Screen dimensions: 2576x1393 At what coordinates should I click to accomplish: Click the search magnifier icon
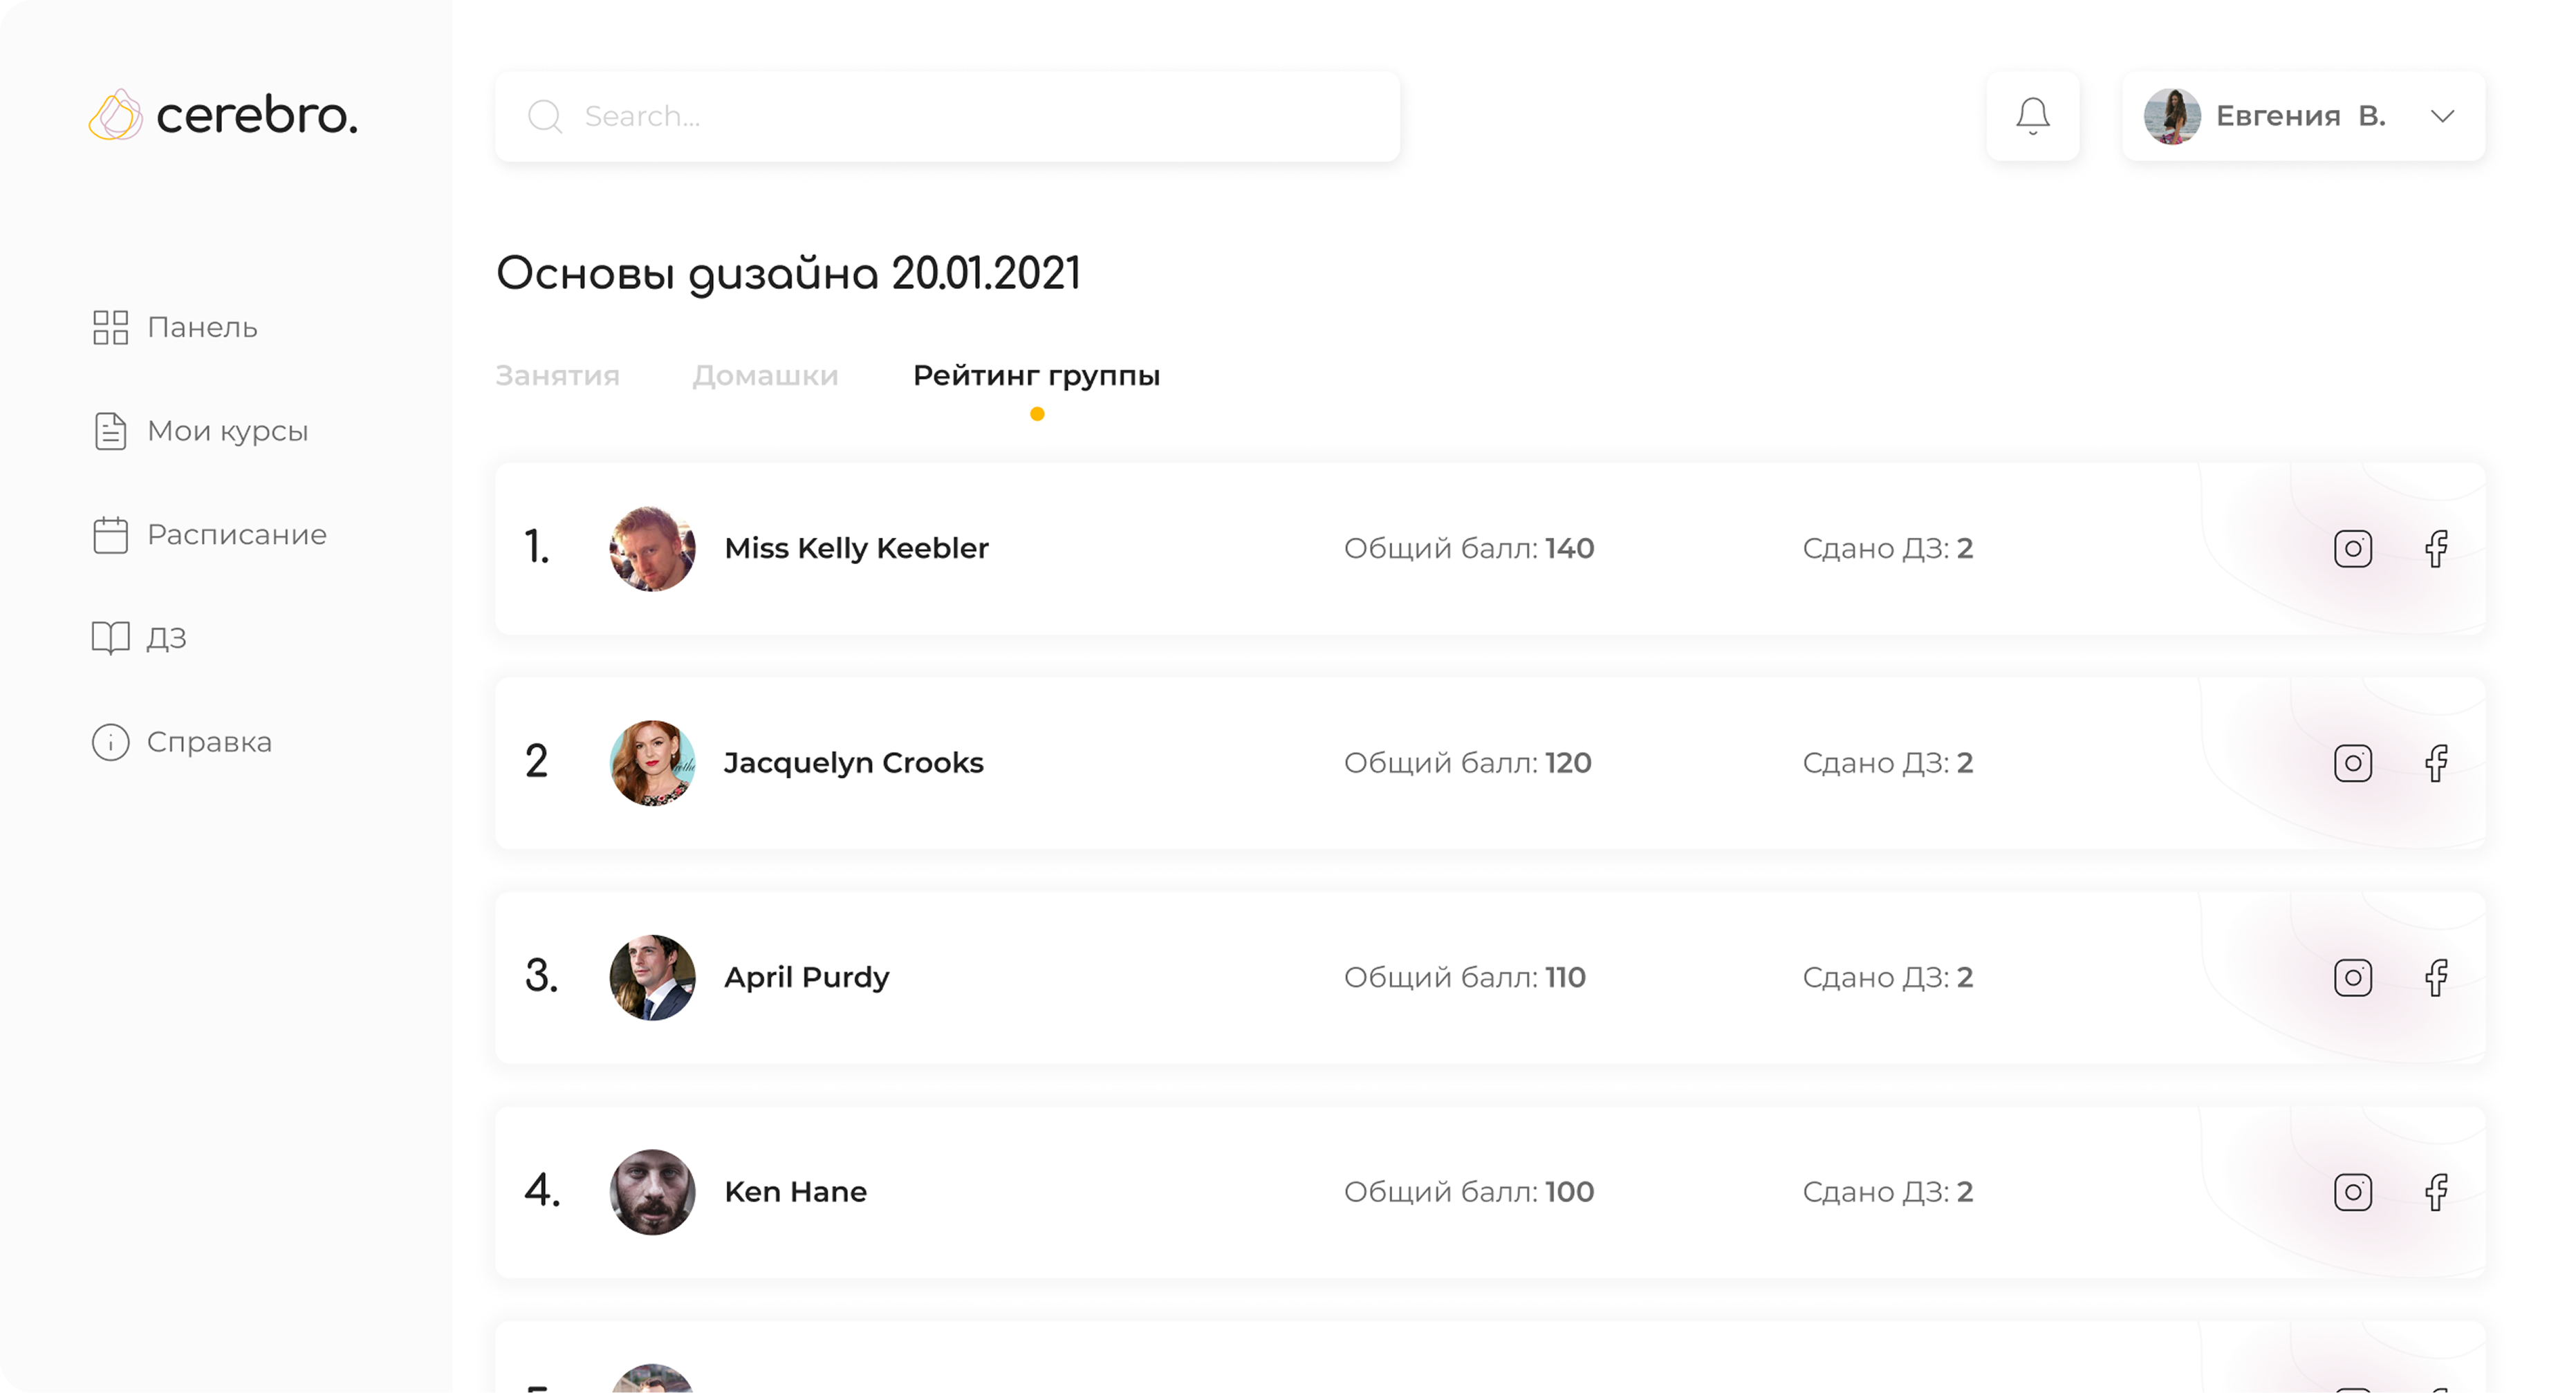click(545, 116)
